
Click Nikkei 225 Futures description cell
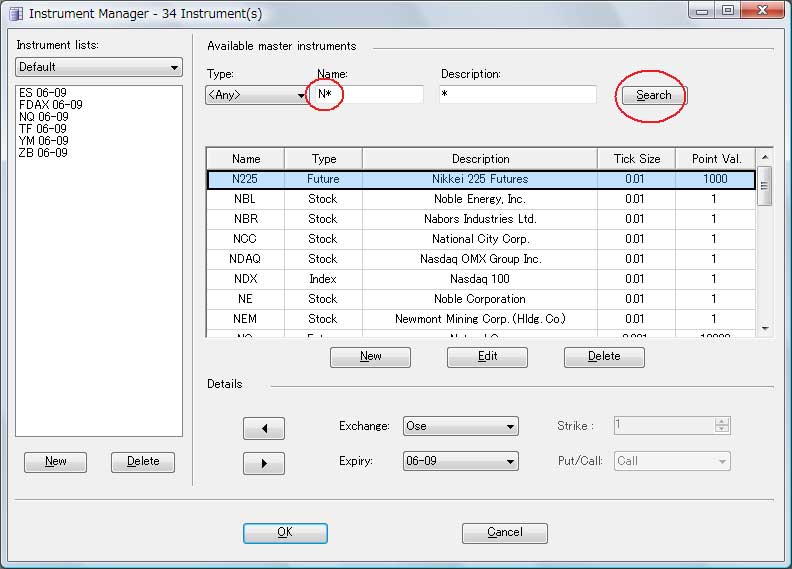click(480, 179)
